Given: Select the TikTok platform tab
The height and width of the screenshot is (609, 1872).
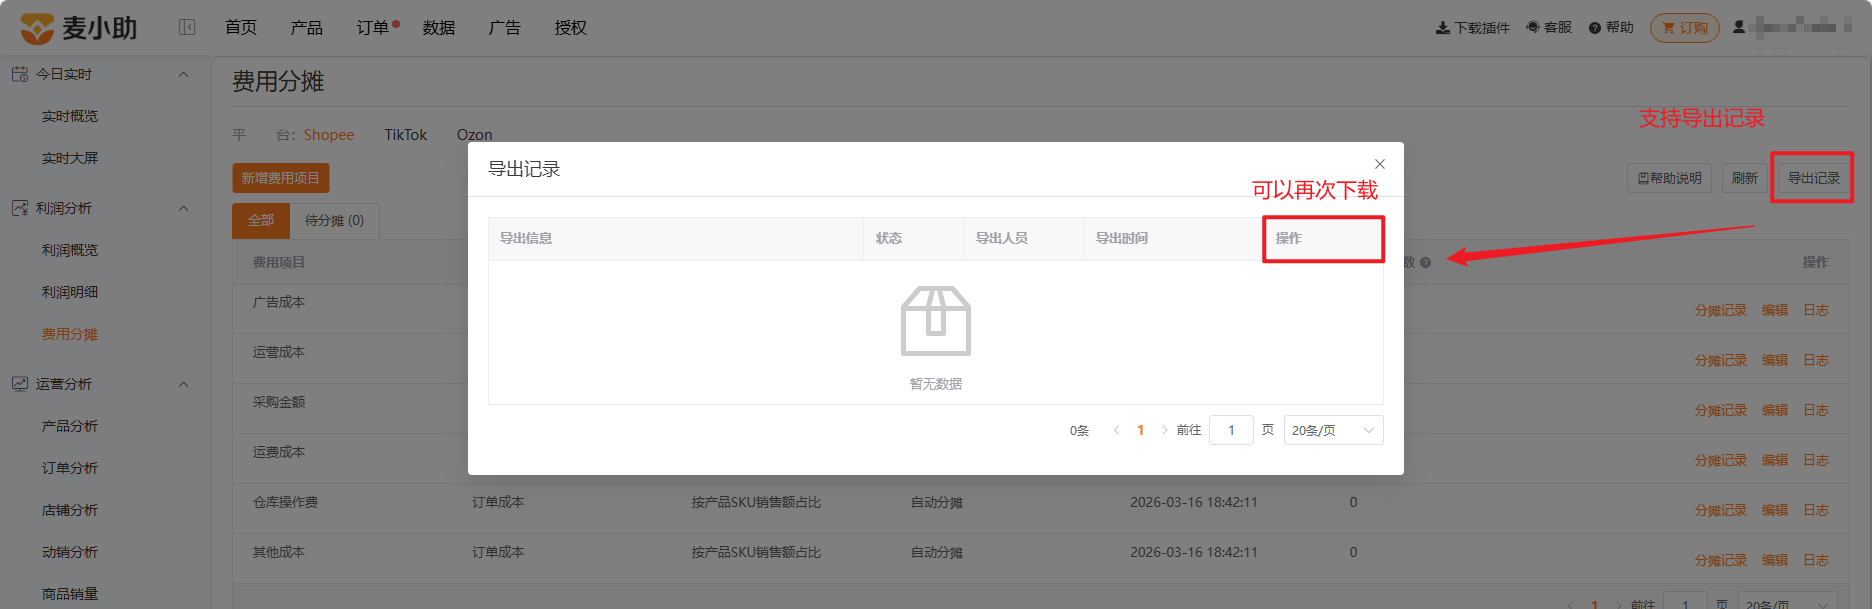Looking at the screenshot, I should click(406, 135).
